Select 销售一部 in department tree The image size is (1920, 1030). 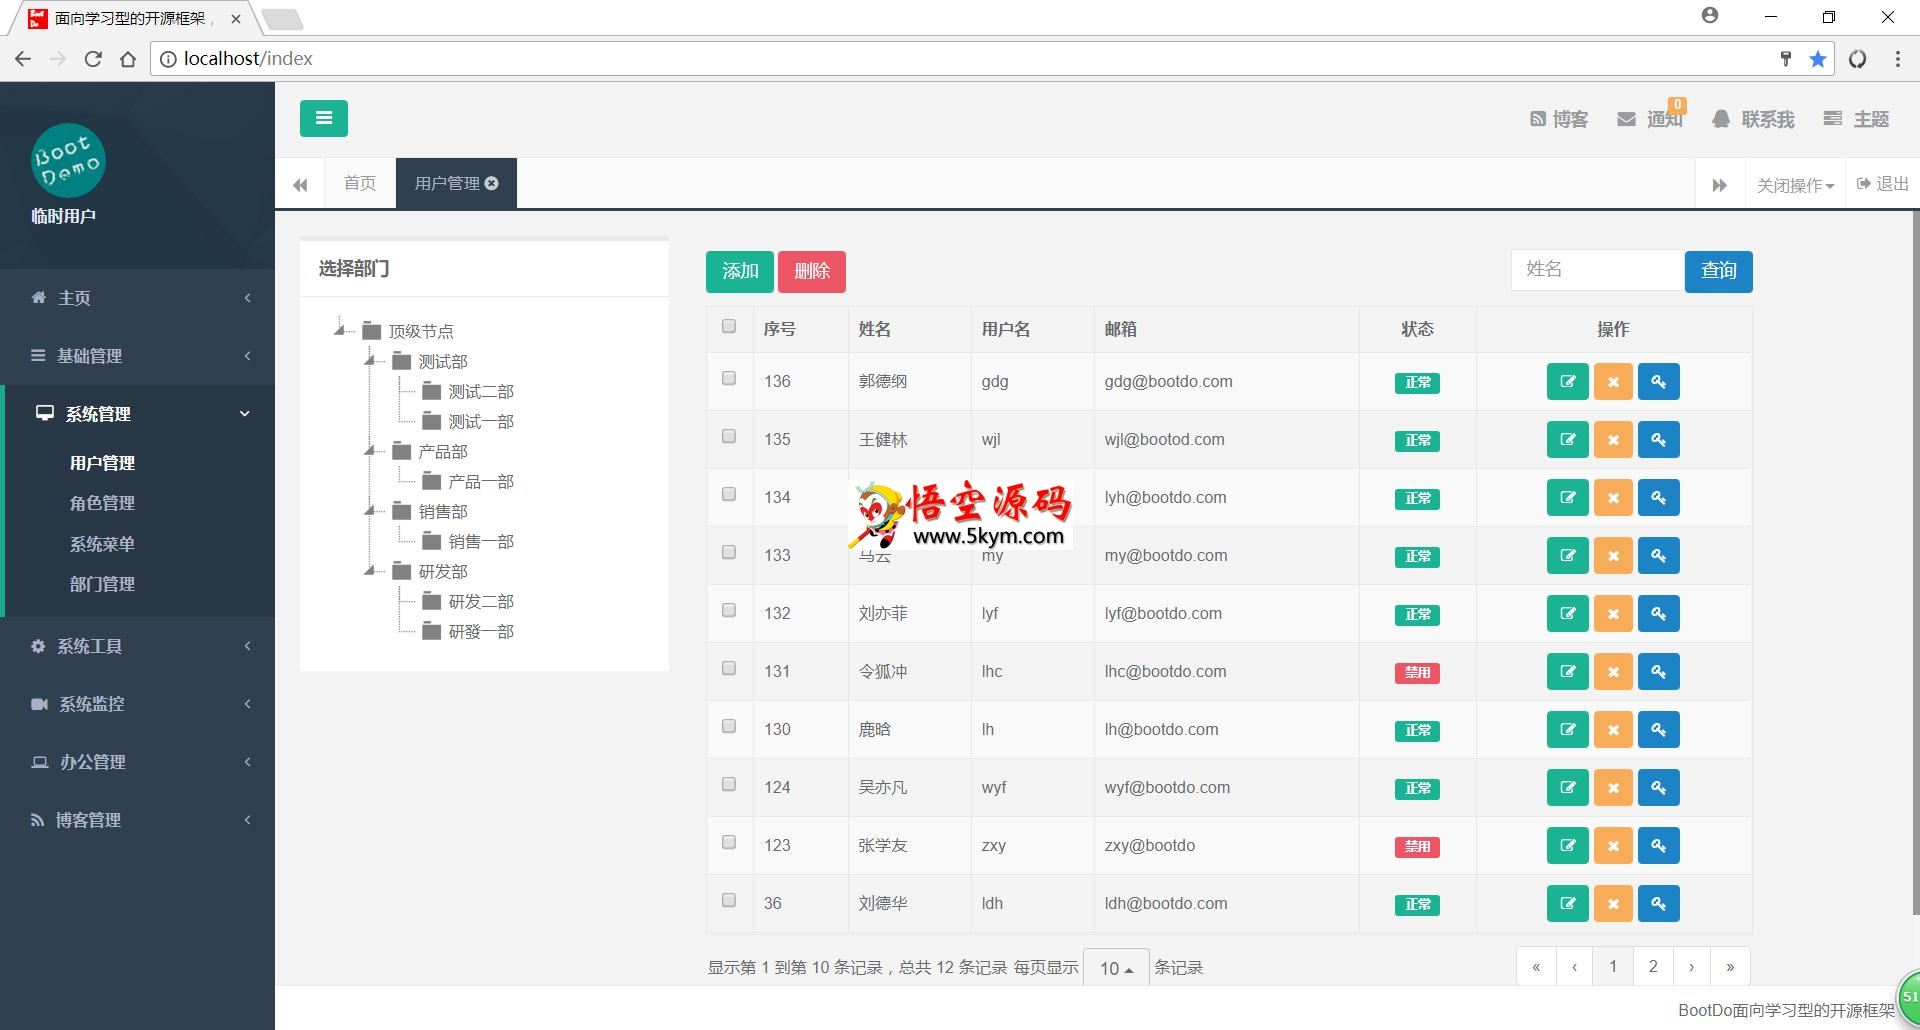tap(481, 541)
